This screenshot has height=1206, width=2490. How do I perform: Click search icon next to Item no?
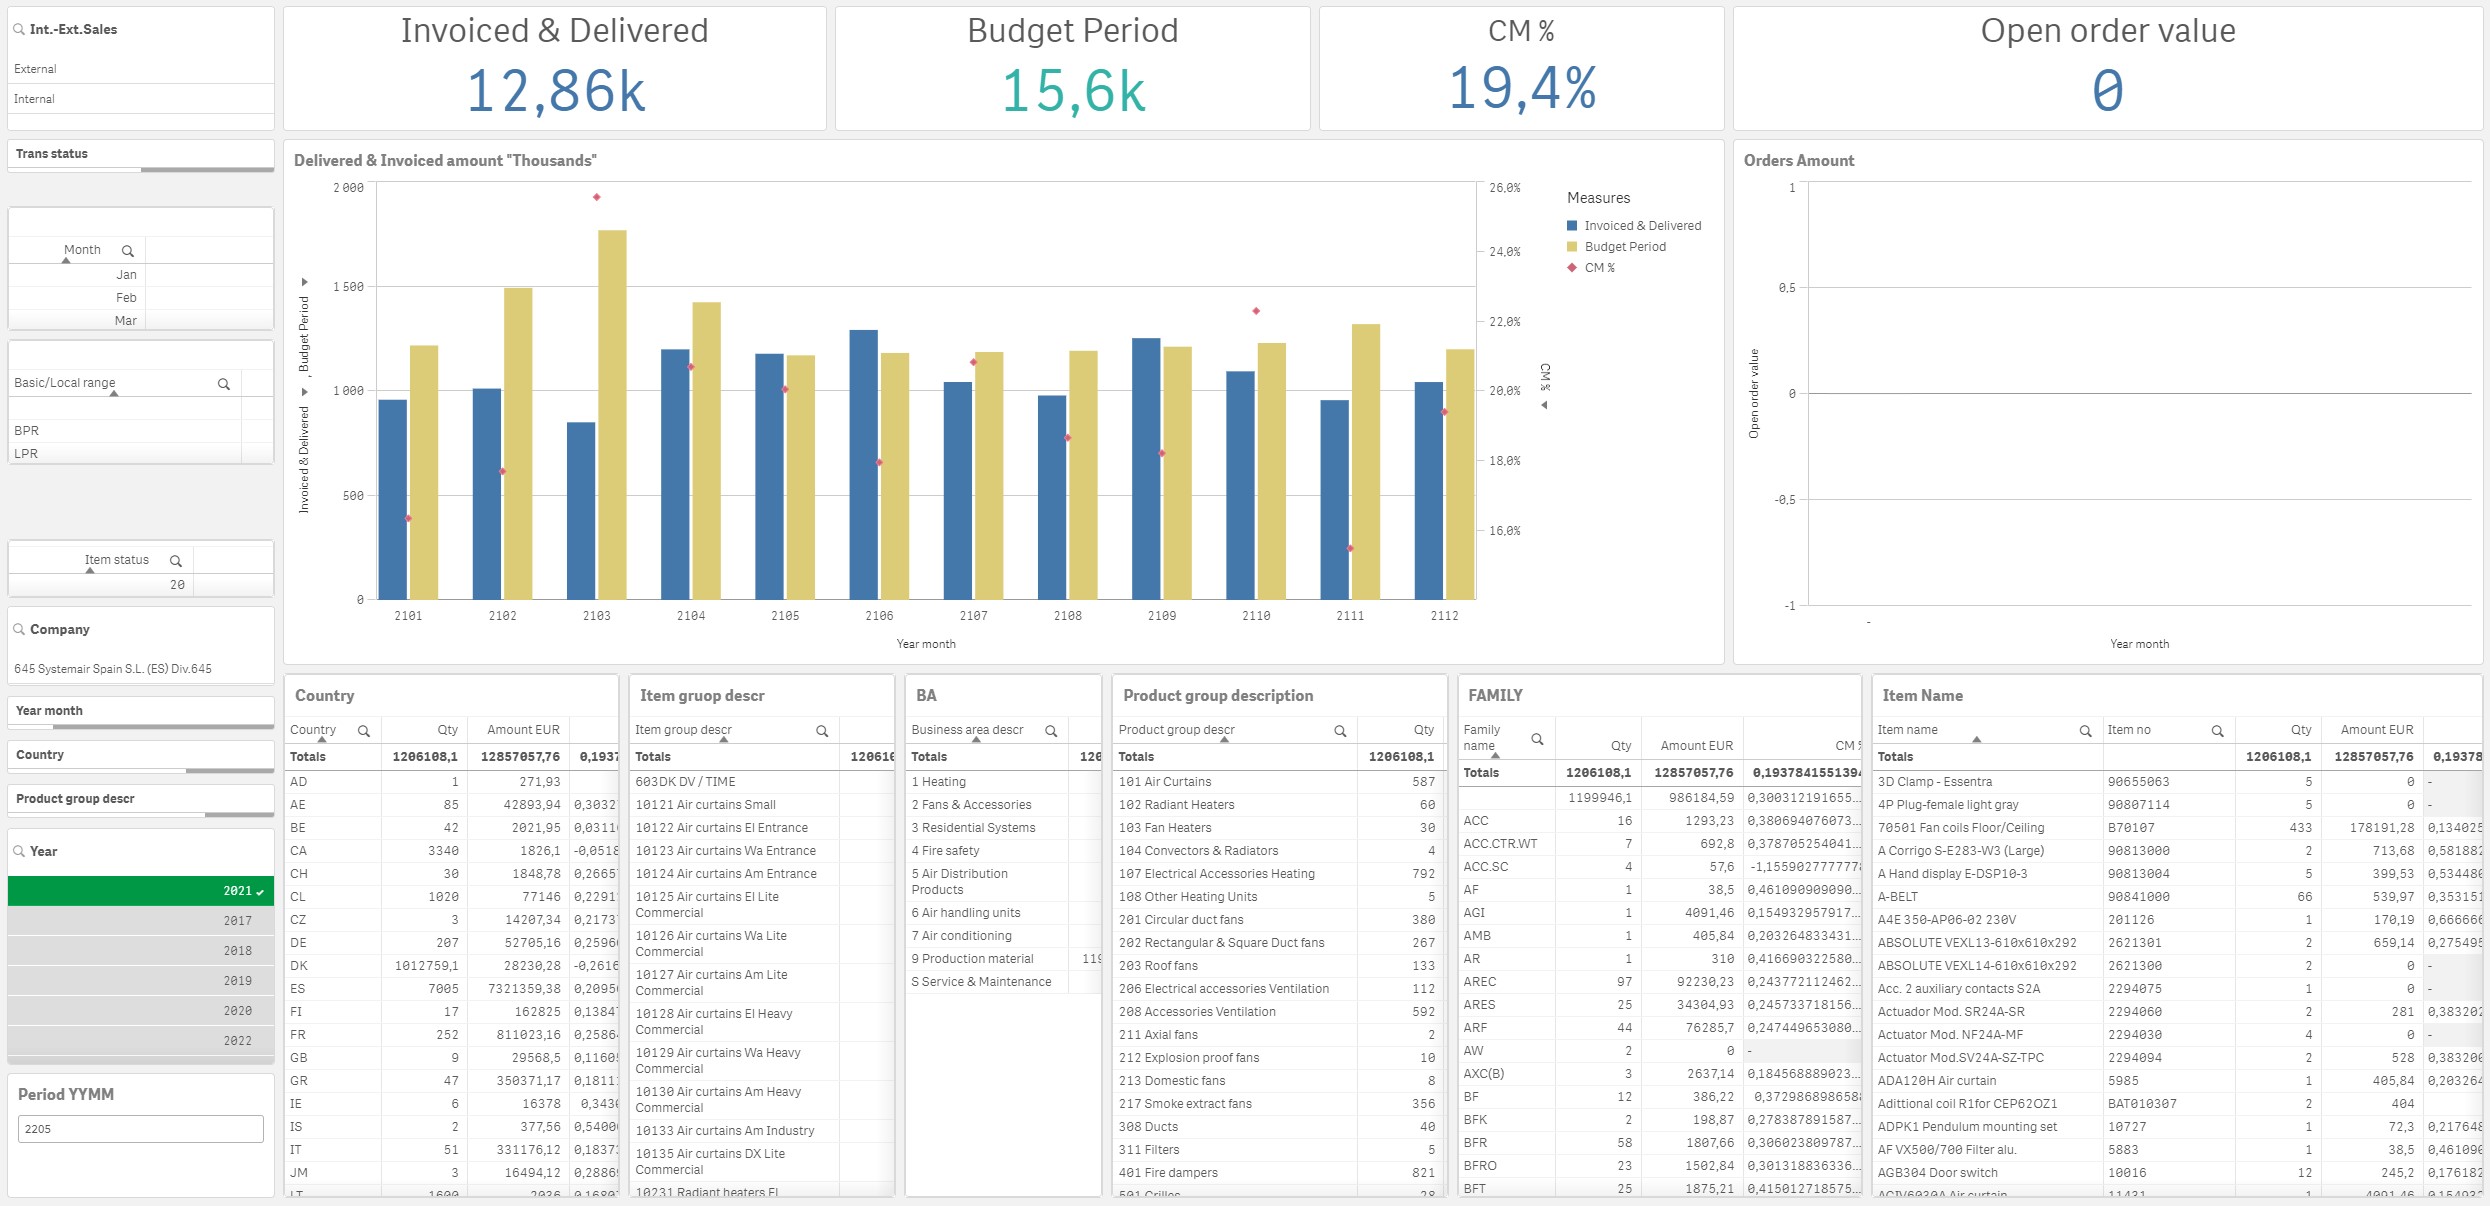2217,731
